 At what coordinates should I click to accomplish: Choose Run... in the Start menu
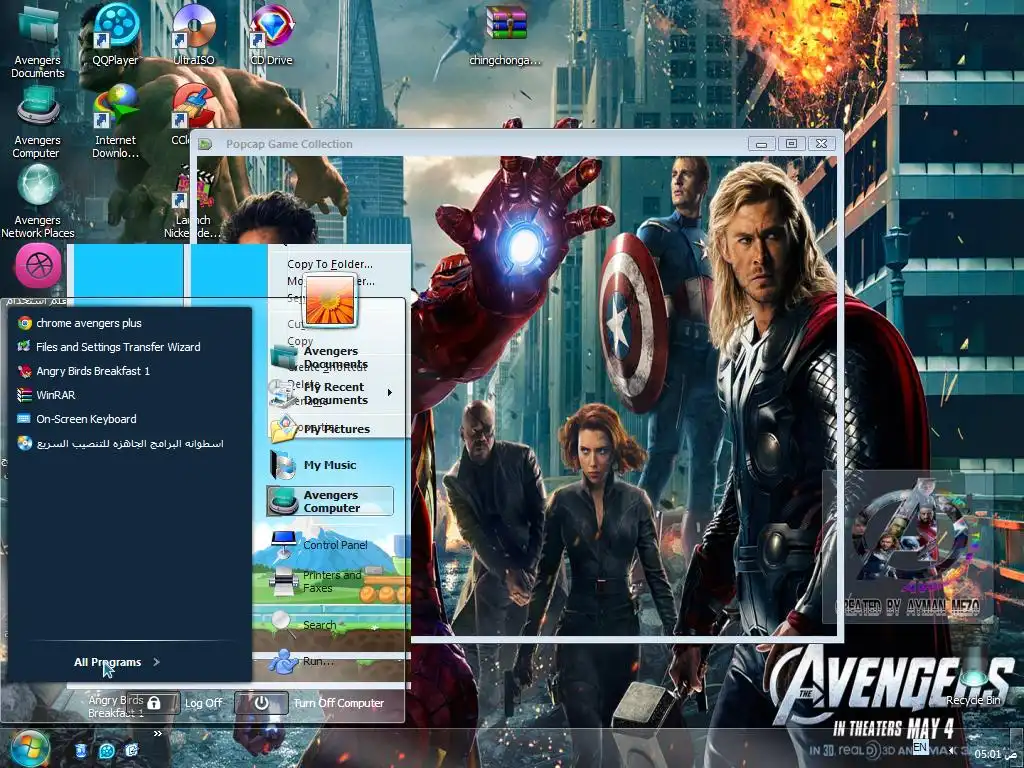click(331, 661)
